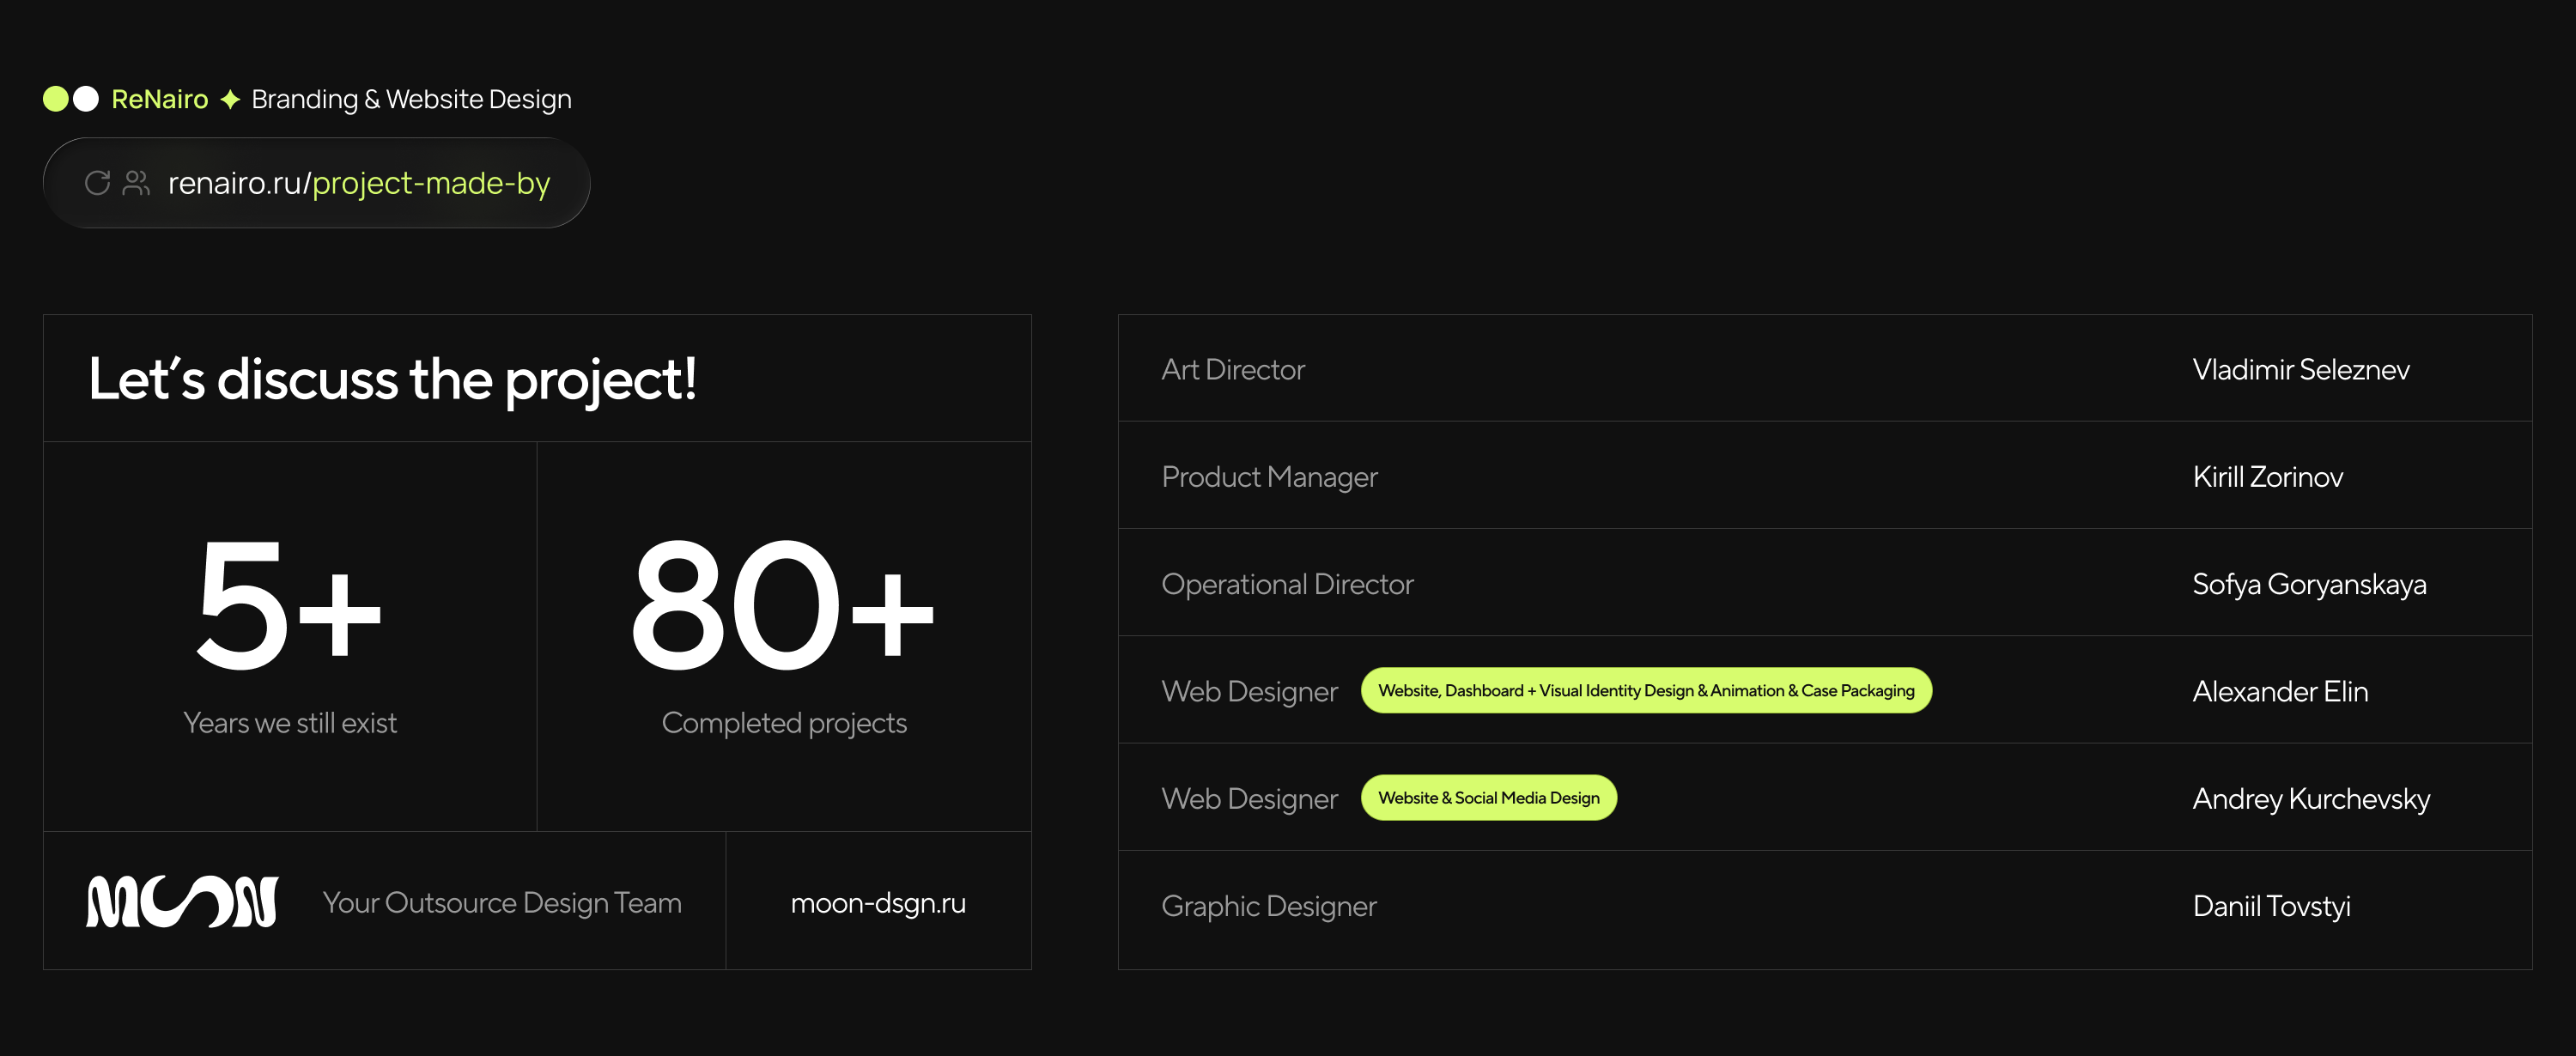Image resolution: width=2576 pixels, height=1056 pixels.
Task: Click the four-point star icon after ReNairo
Action: click(x=230, y=99)
